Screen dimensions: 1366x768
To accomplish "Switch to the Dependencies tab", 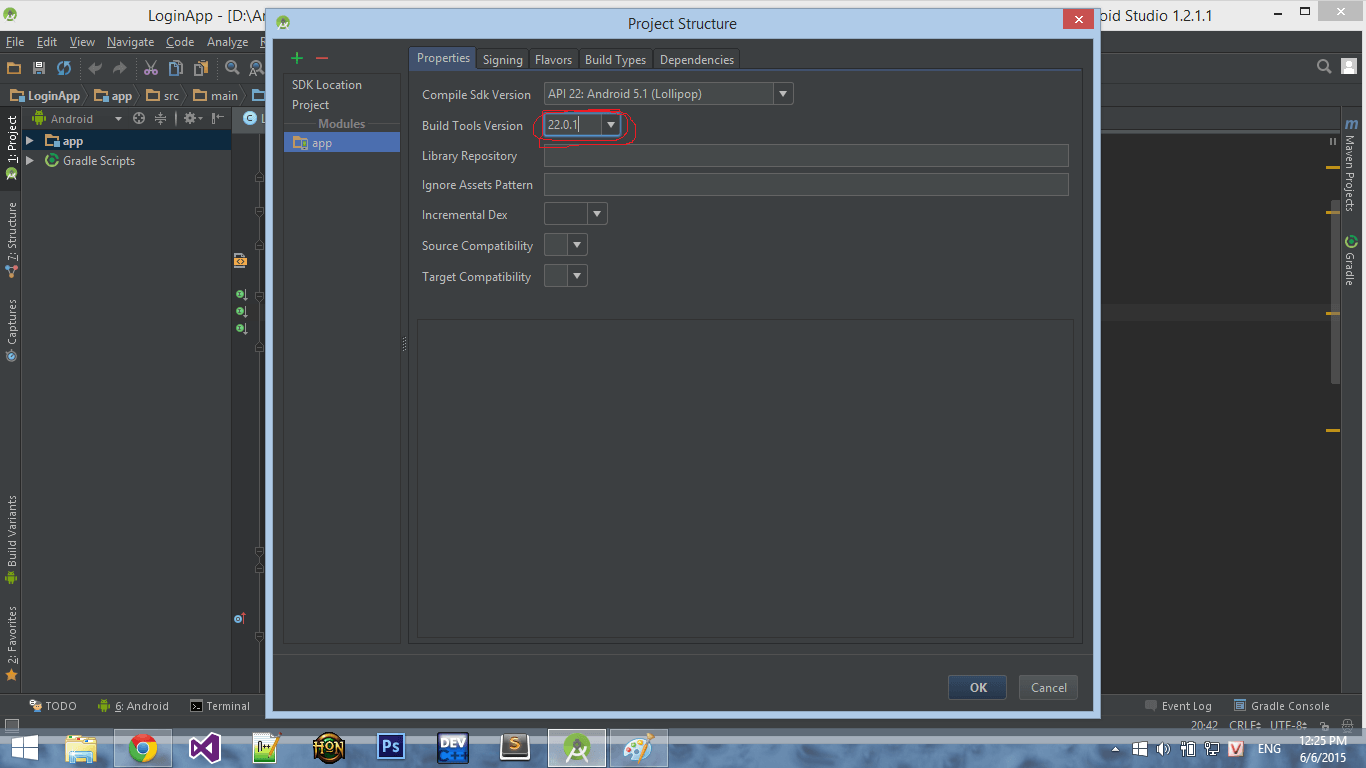I will click(x=697, y=60).
